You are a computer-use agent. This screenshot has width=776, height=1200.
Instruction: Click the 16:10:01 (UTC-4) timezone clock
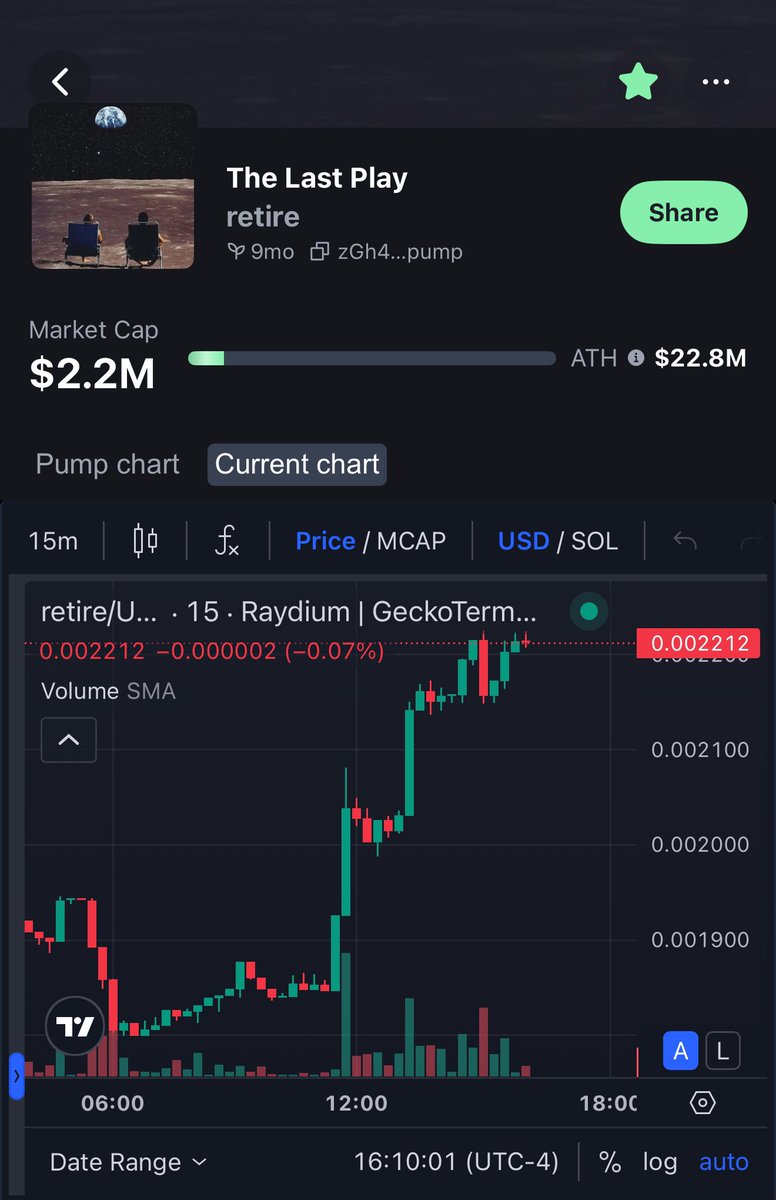[x=456, y=1162]
